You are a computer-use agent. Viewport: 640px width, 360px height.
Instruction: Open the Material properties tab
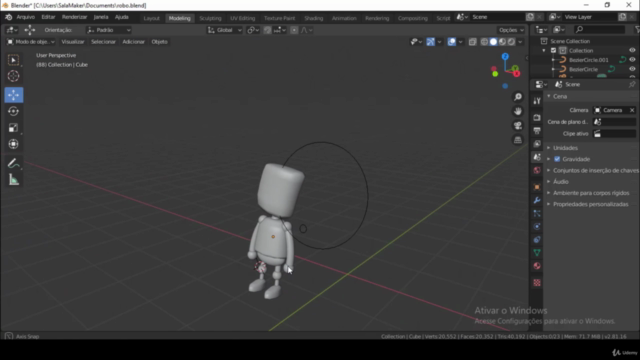point(537,266)
